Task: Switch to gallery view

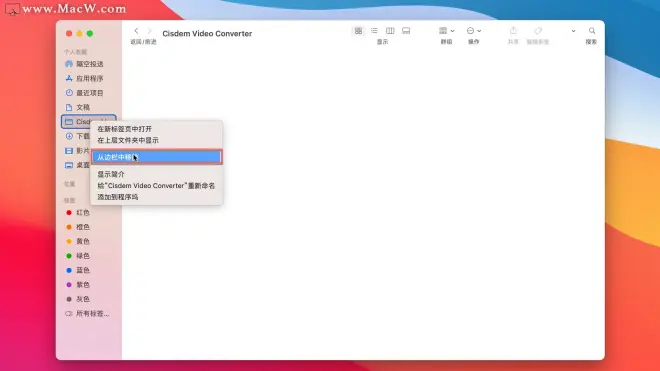Action: 406,31
